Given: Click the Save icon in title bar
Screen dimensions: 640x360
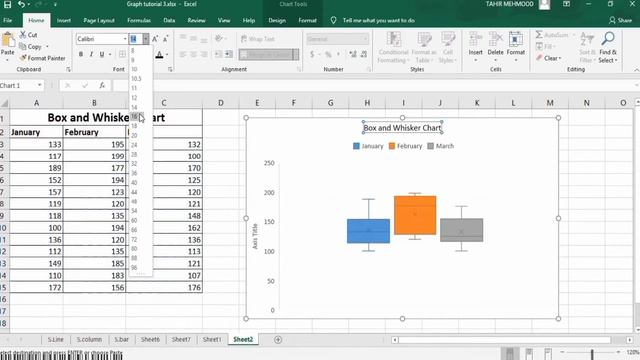Looking at the screenshot, I should pyautogui.click(x=7, y=4).
